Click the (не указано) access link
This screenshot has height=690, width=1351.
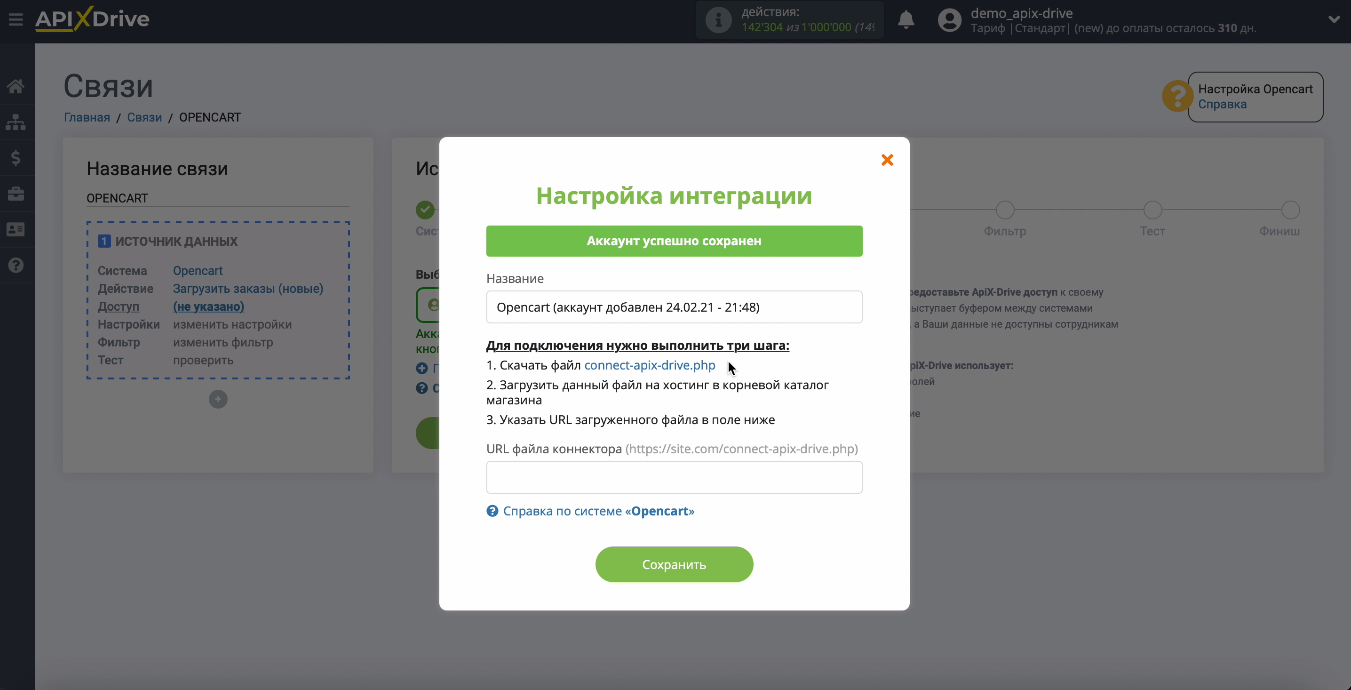208,307
